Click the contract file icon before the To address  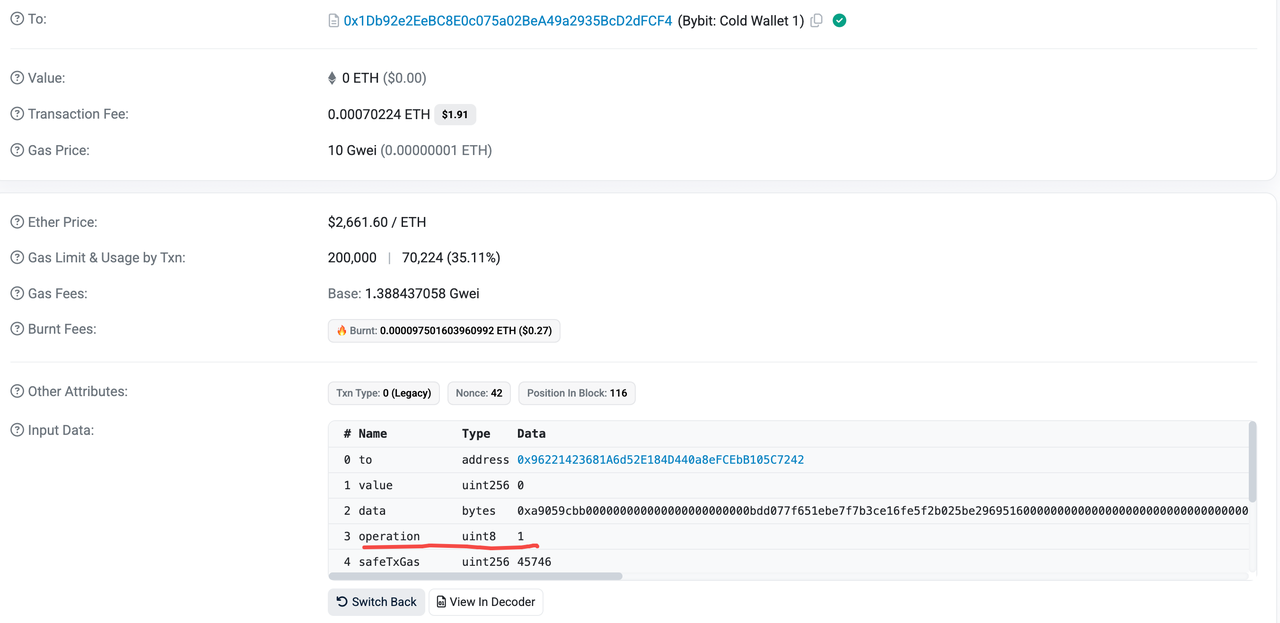click(334, 20)
